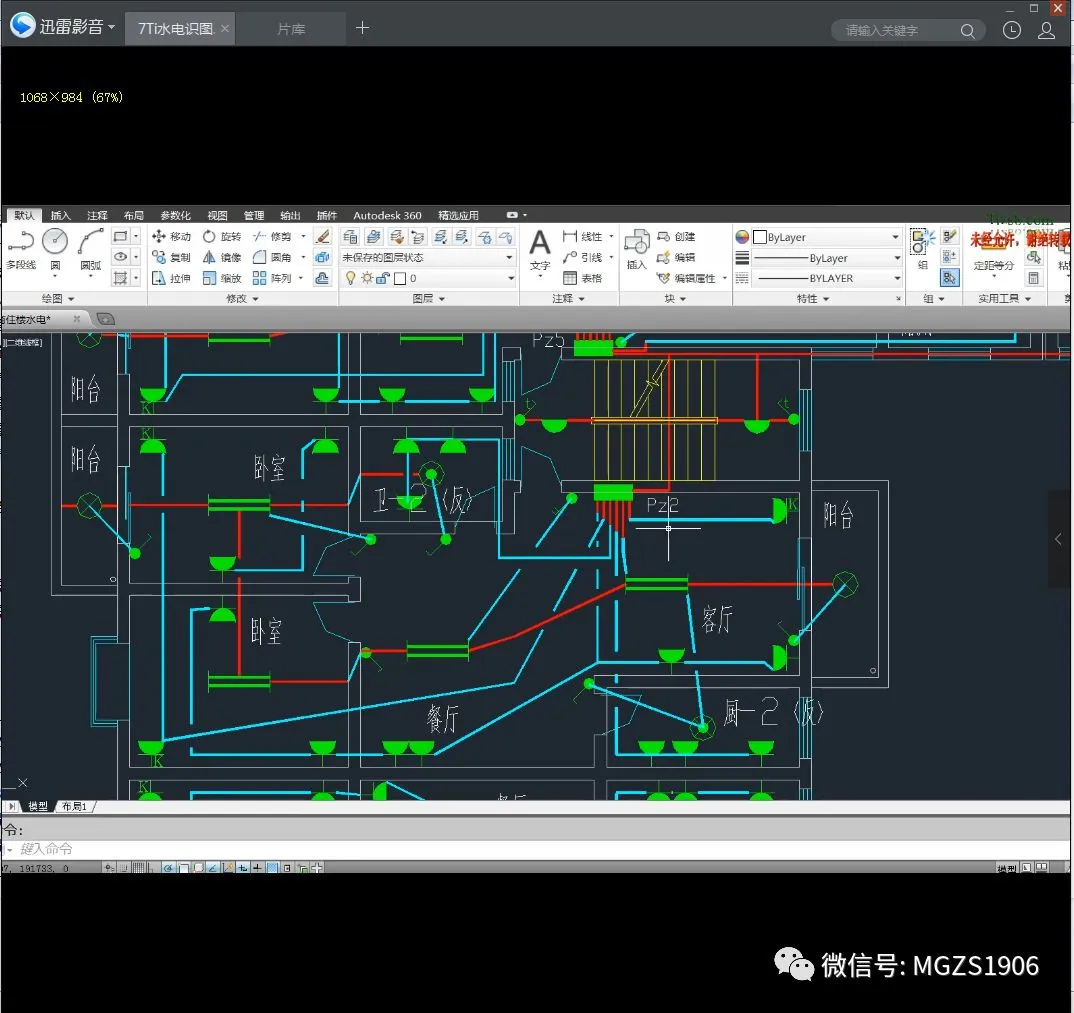Select the Circle (圆) tool
The image size is (1074, 1013).
click(55, 251)
